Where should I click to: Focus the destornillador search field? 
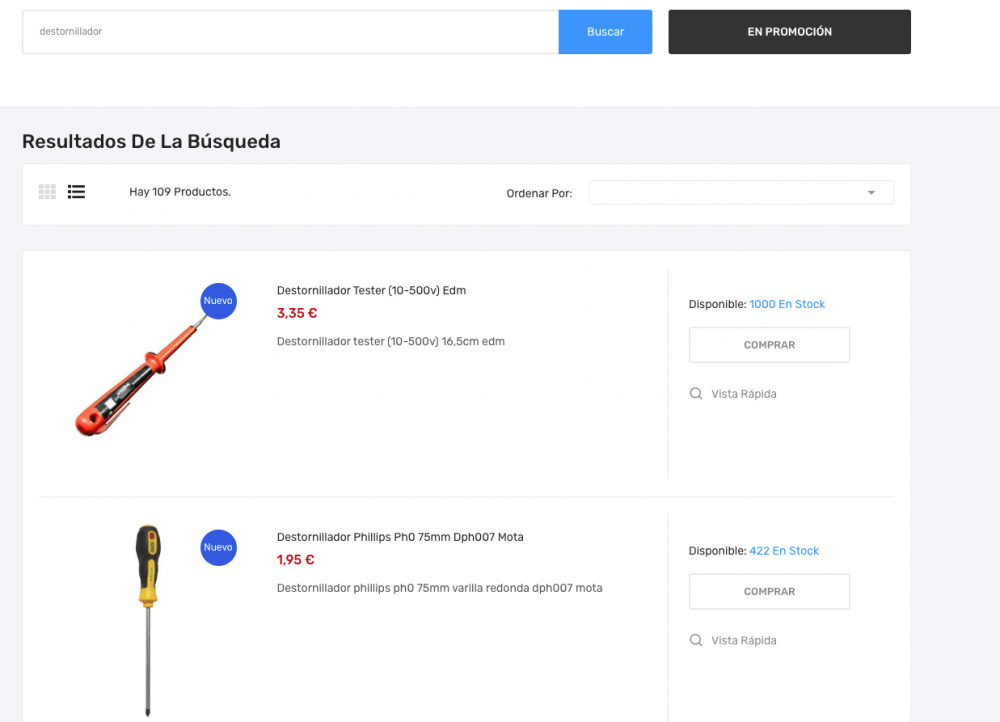point(290,32)
